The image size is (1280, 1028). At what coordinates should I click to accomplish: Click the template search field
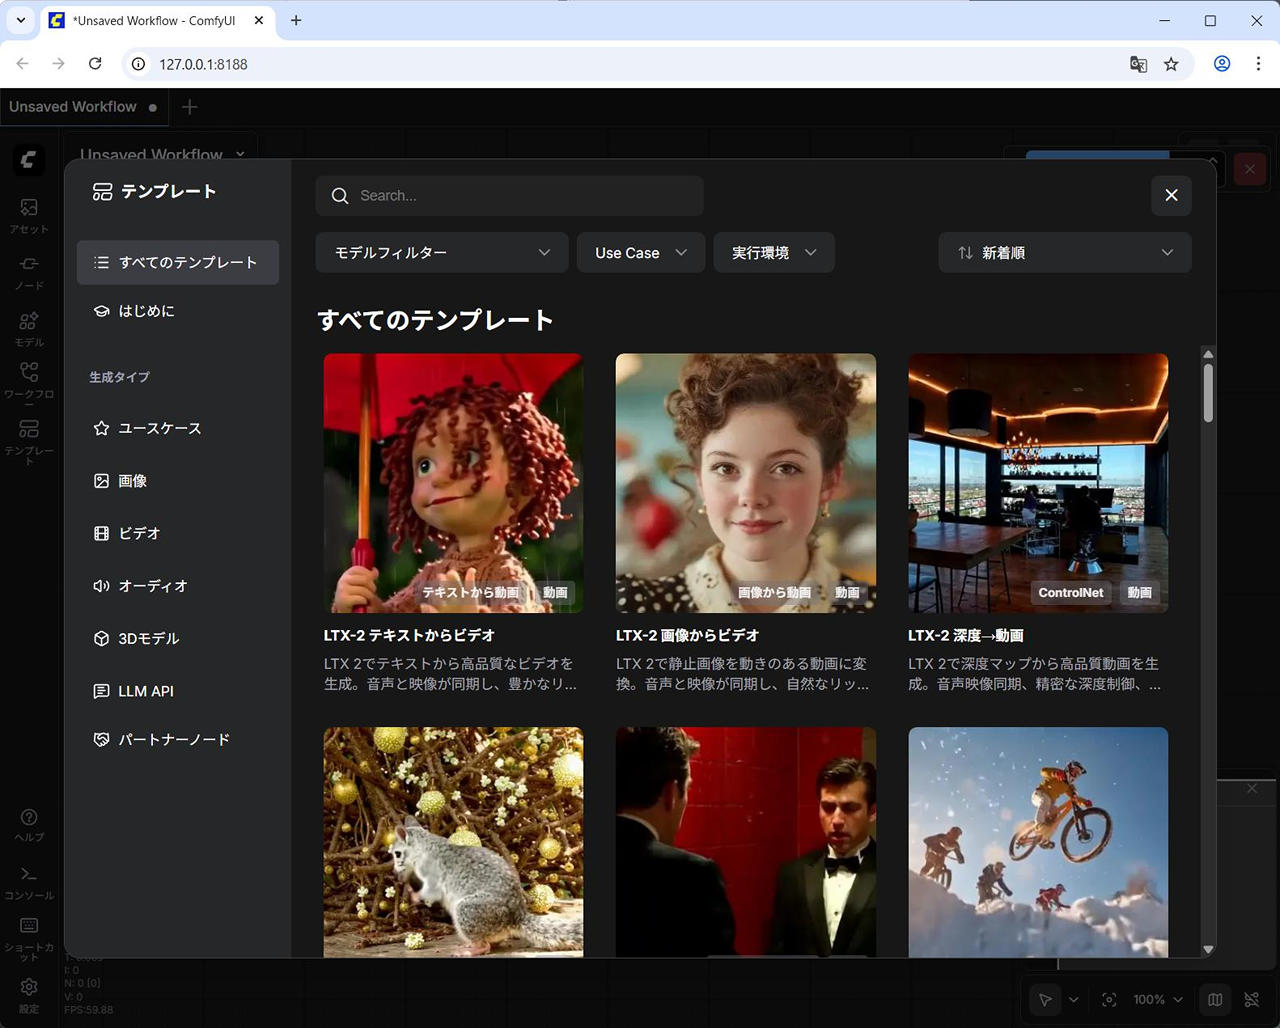click(510, 196)
